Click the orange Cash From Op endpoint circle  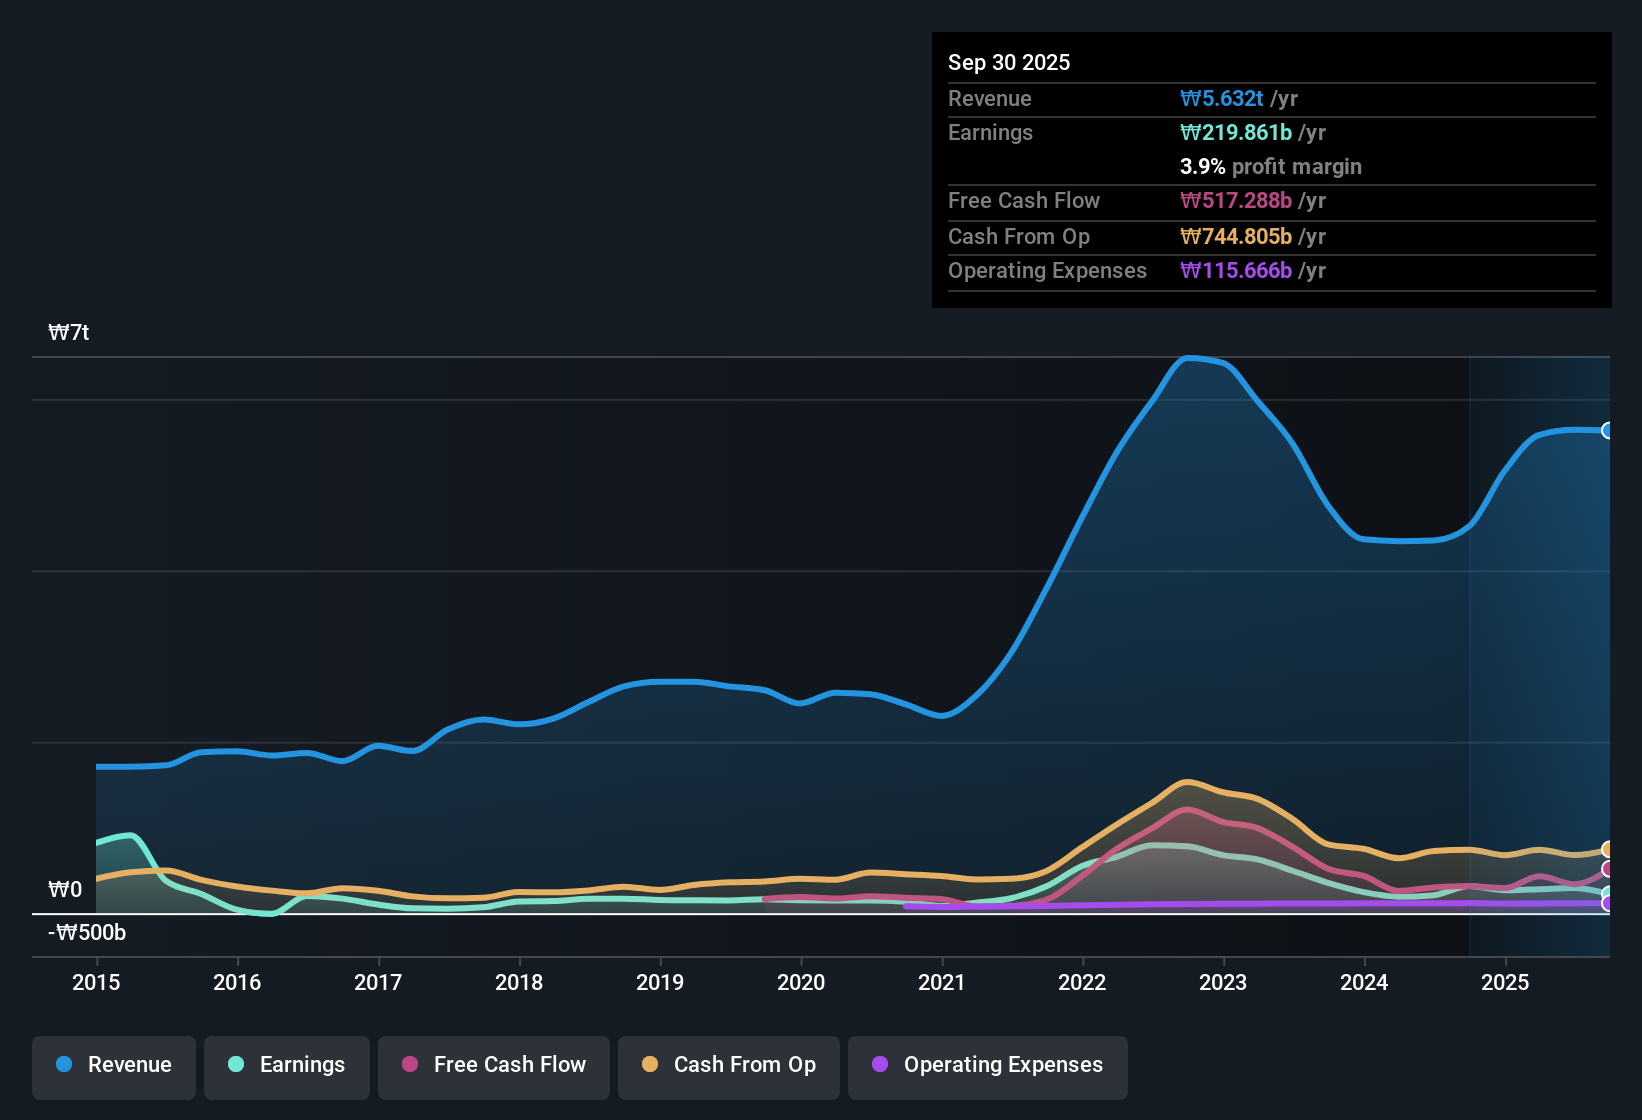click(x=1608, y=849)
